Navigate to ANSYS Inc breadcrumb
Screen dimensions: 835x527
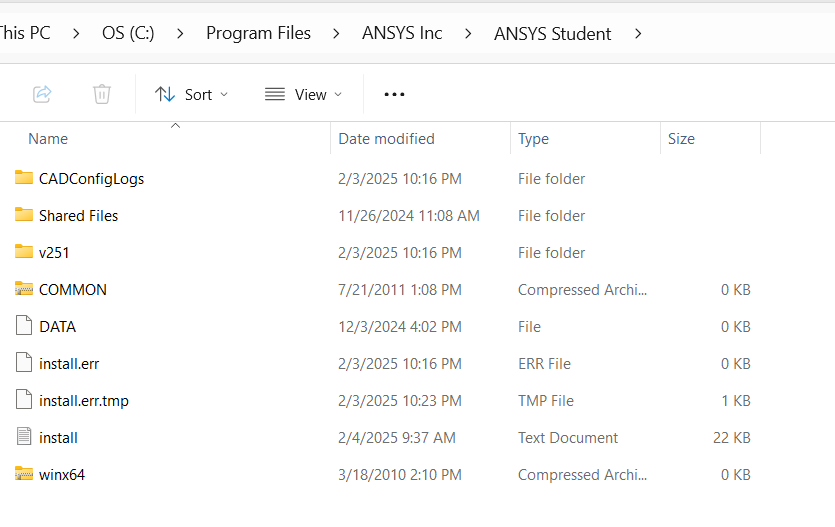[402, 33]
